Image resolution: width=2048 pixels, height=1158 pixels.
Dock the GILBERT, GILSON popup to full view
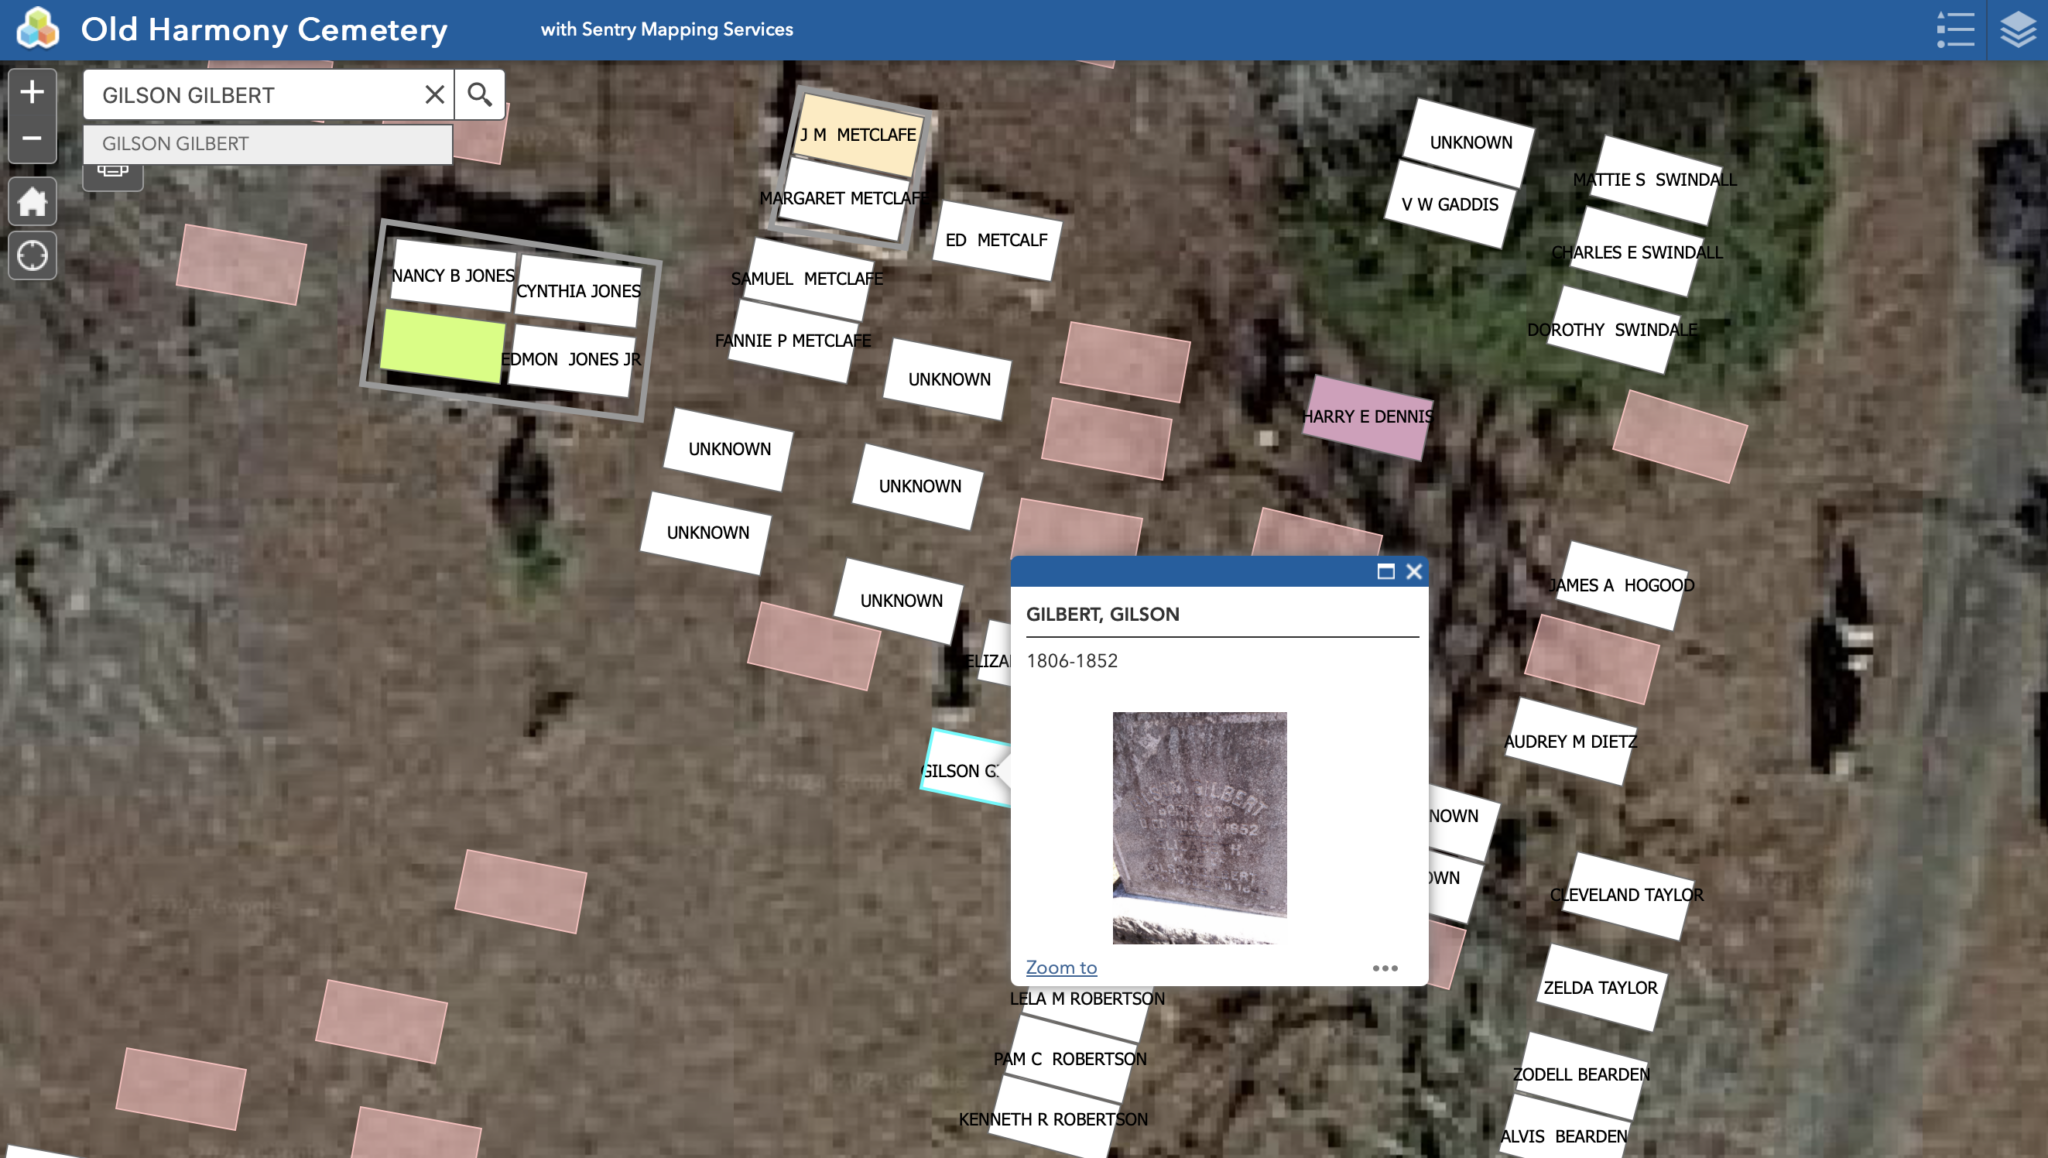tap(1387, 572)
